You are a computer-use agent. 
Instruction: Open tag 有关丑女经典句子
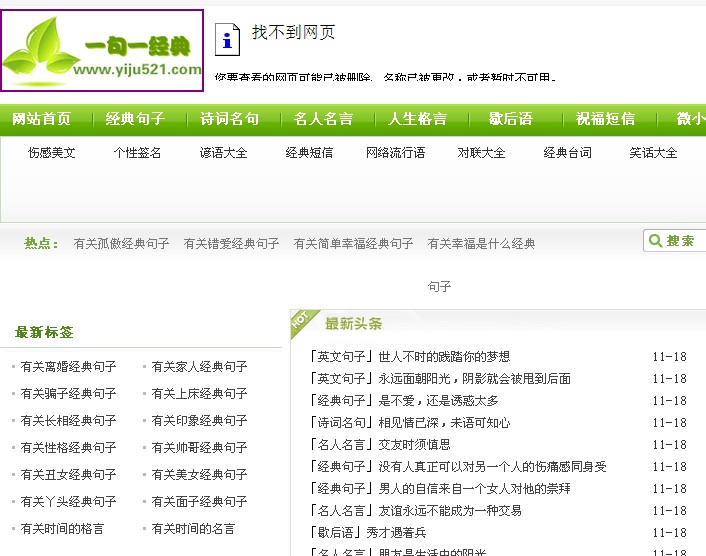click(68, 475)
